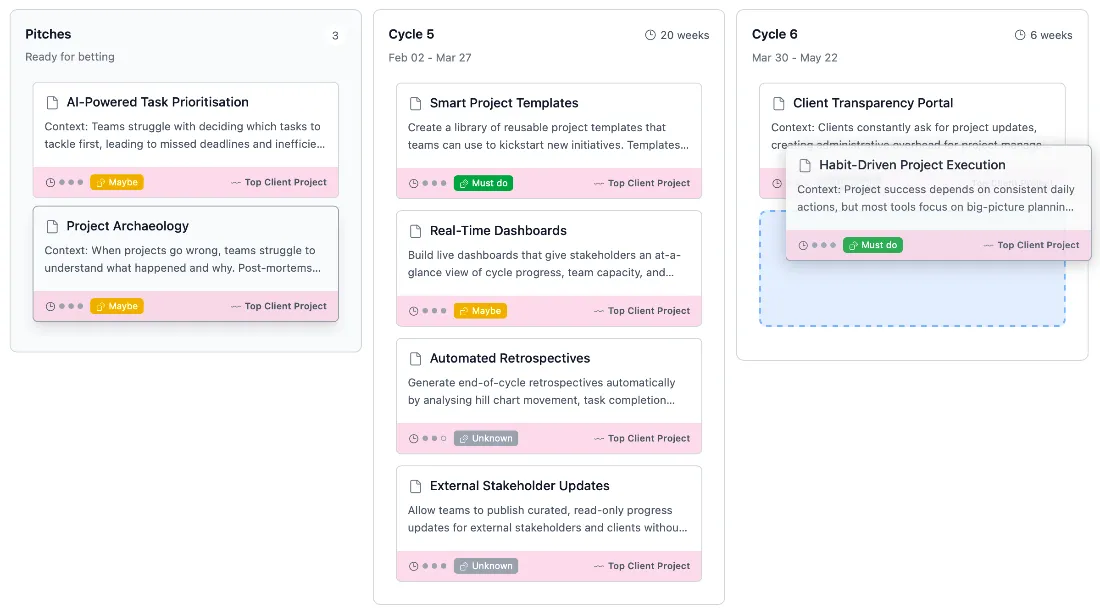Click Must do badge on Habit-Driven Project Execution
This screenshot has width=1100, height=615.
coord(872,245)
